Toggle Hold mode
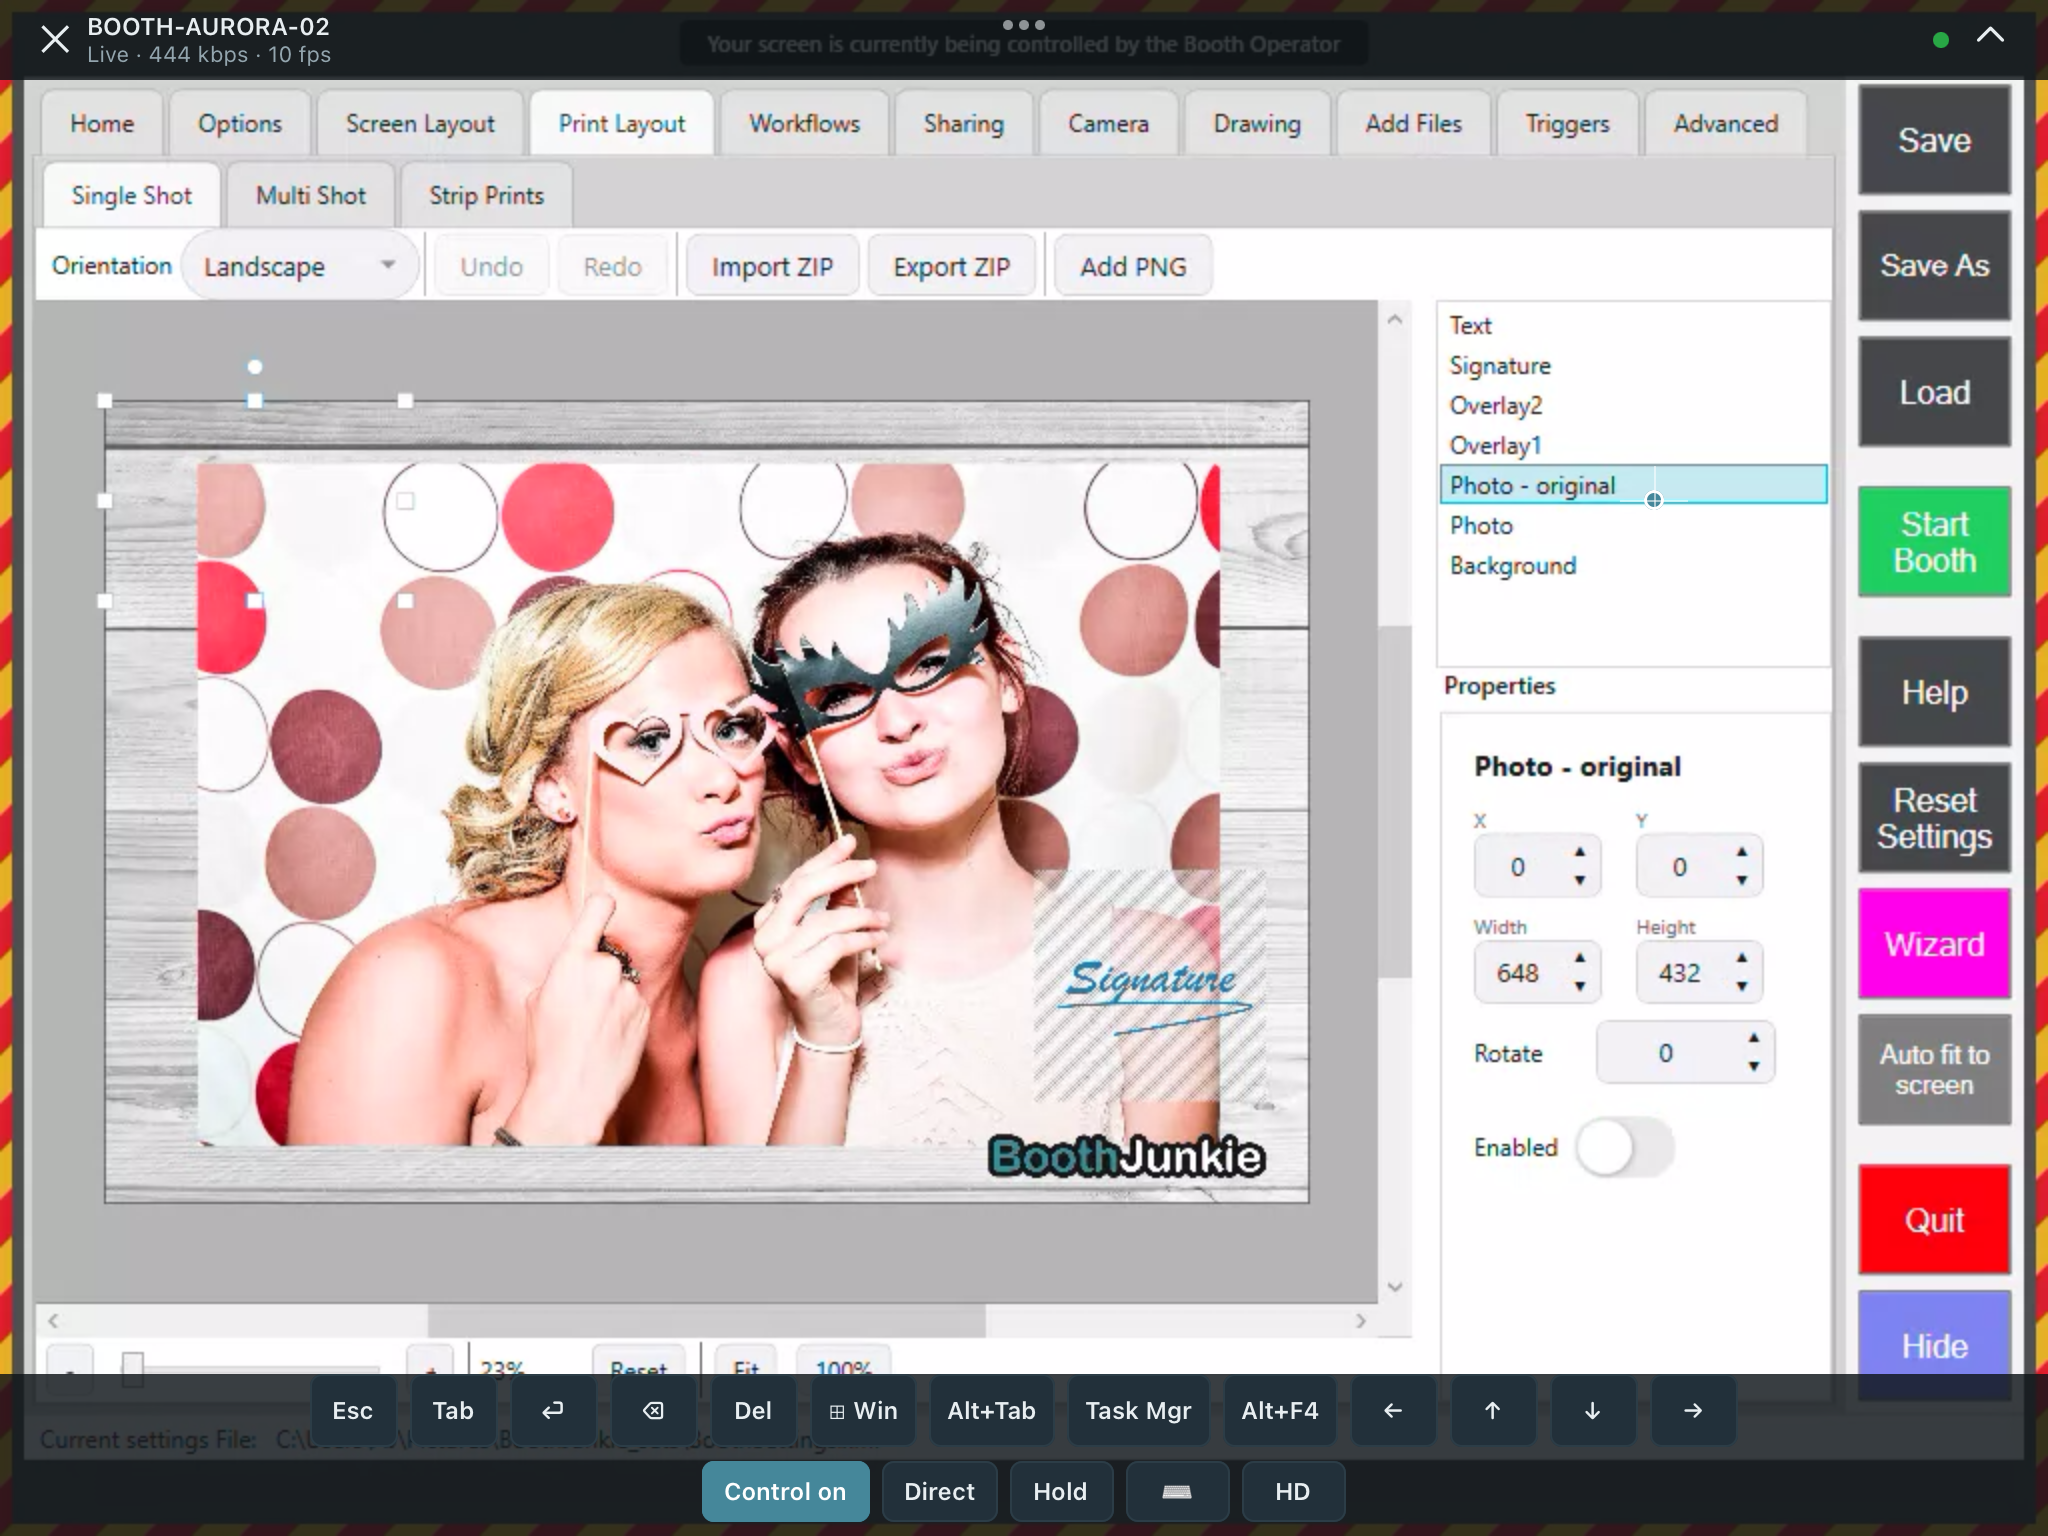 click(x=1060, y=1491)
